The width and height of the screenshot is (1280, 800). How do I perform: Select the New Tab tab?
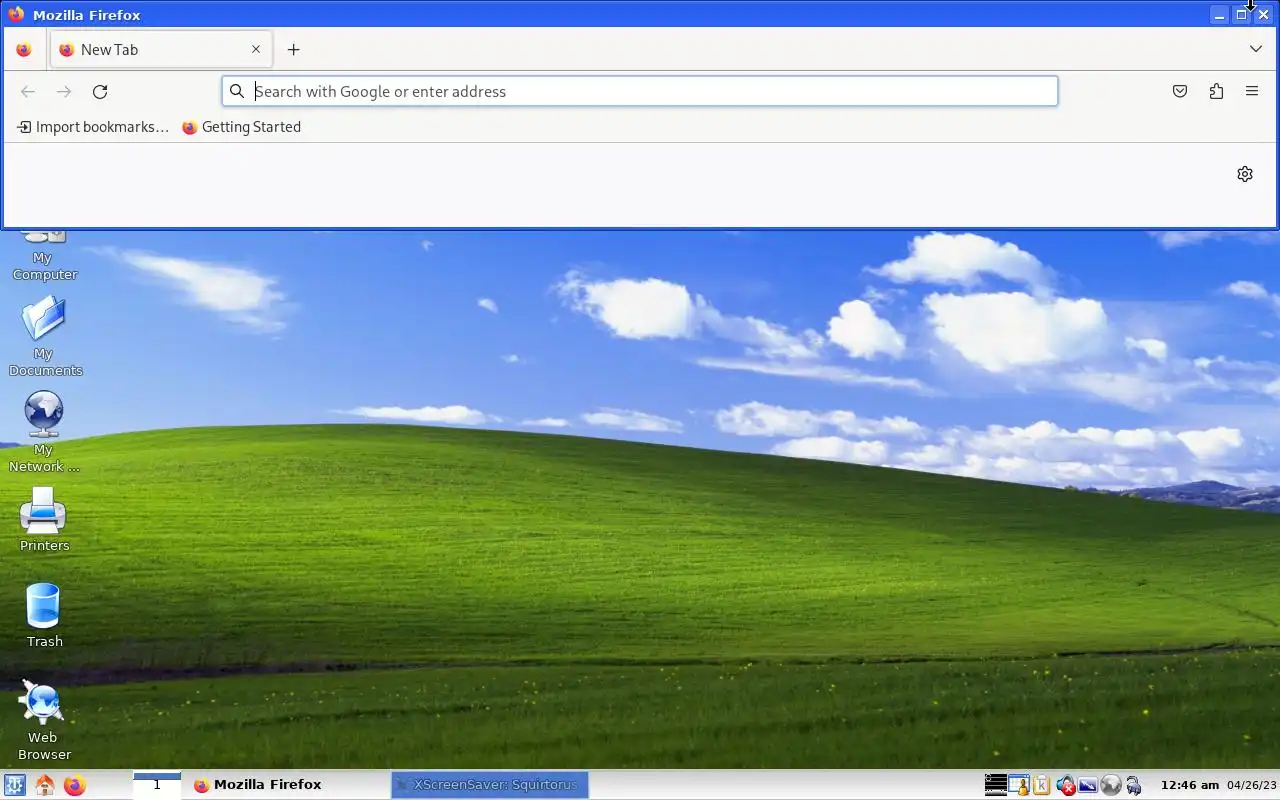point(160,49)
